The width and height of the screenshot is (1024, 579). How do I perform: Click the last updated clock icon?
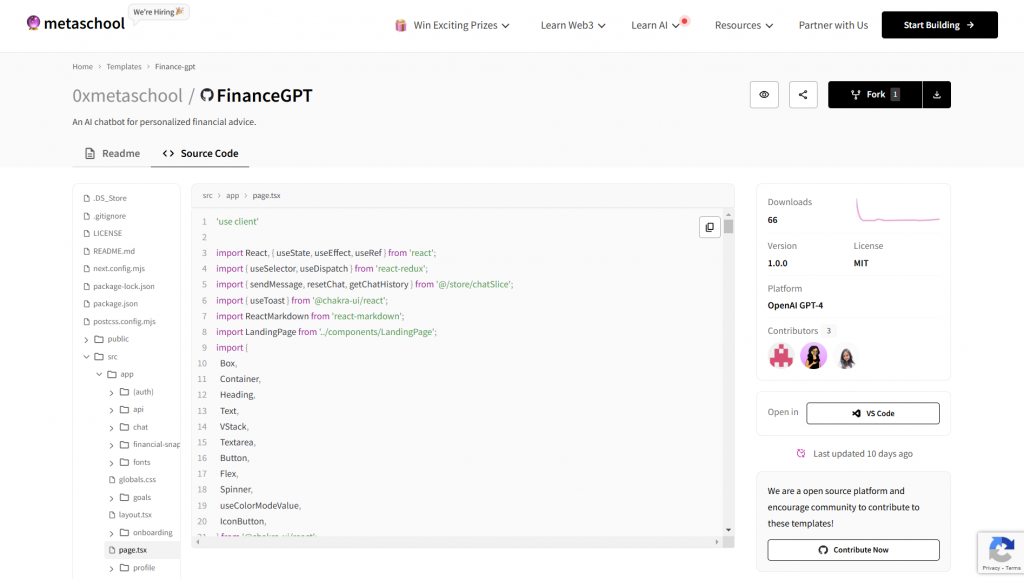(801, 453)
